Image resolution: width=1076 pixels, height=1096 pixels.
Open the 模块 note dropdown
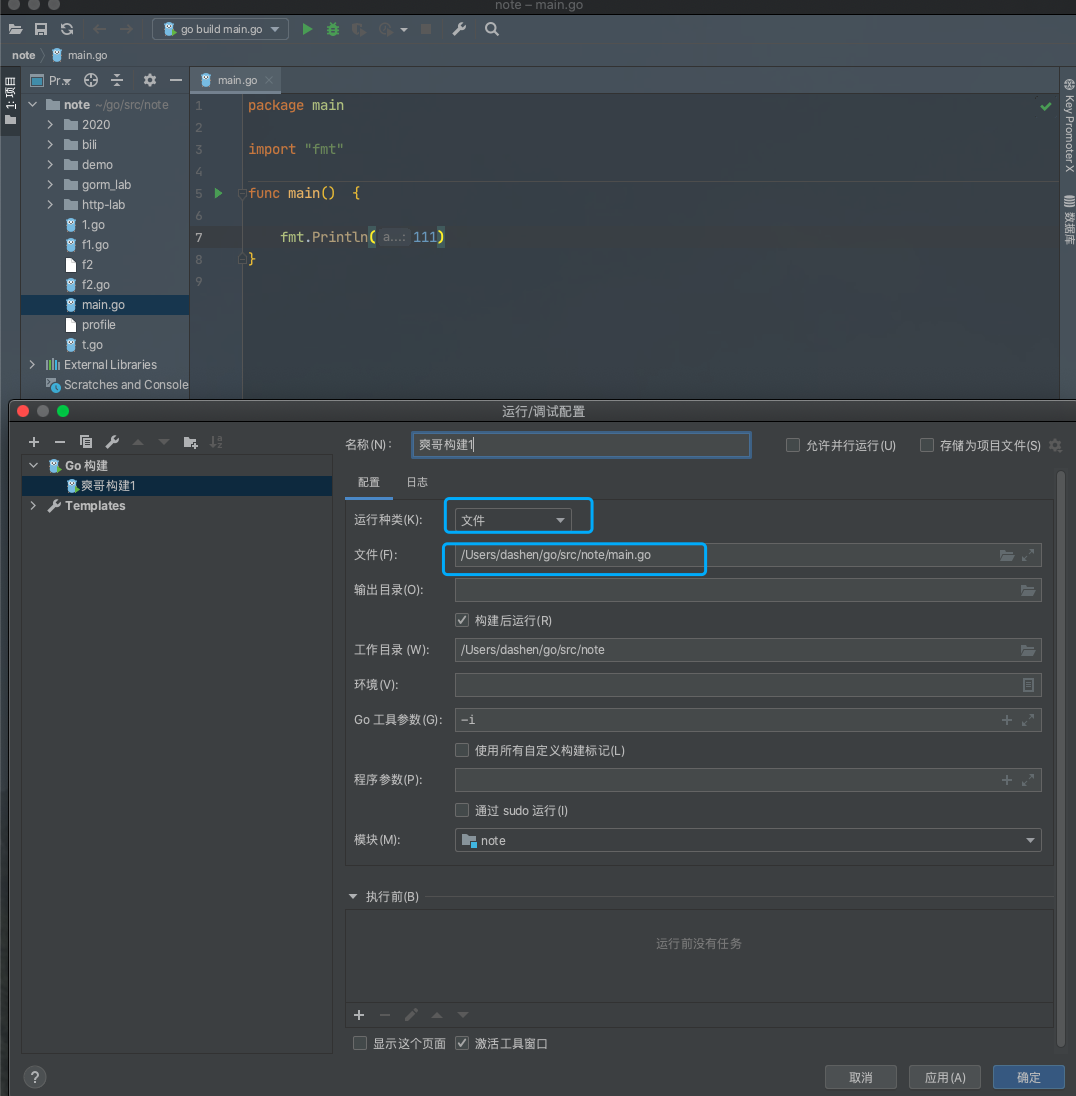click(x=747, y=841)
